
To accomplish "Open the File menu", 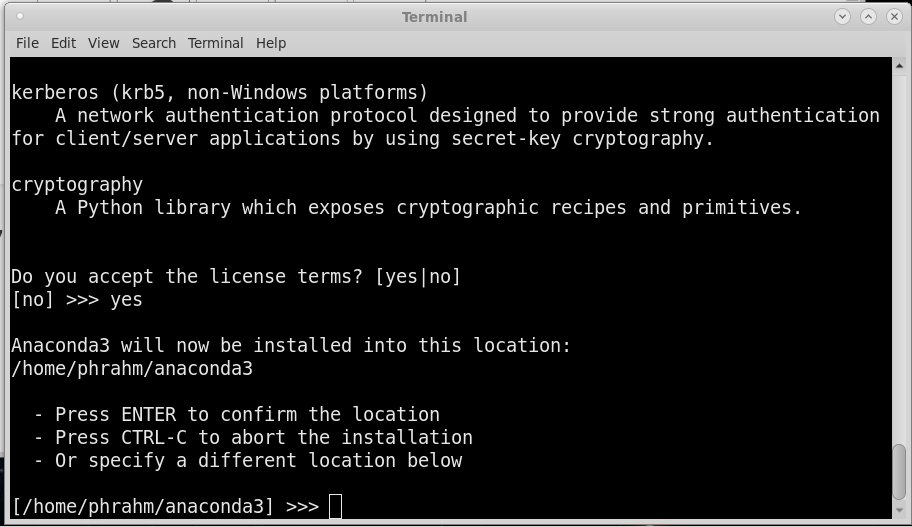I will [x=27, y=43].
